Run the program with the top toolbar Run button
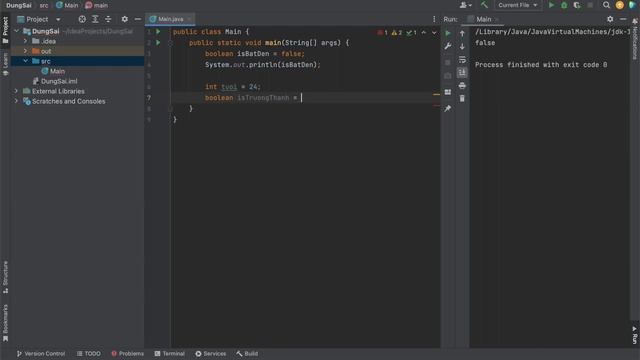 tap(551, 5)
